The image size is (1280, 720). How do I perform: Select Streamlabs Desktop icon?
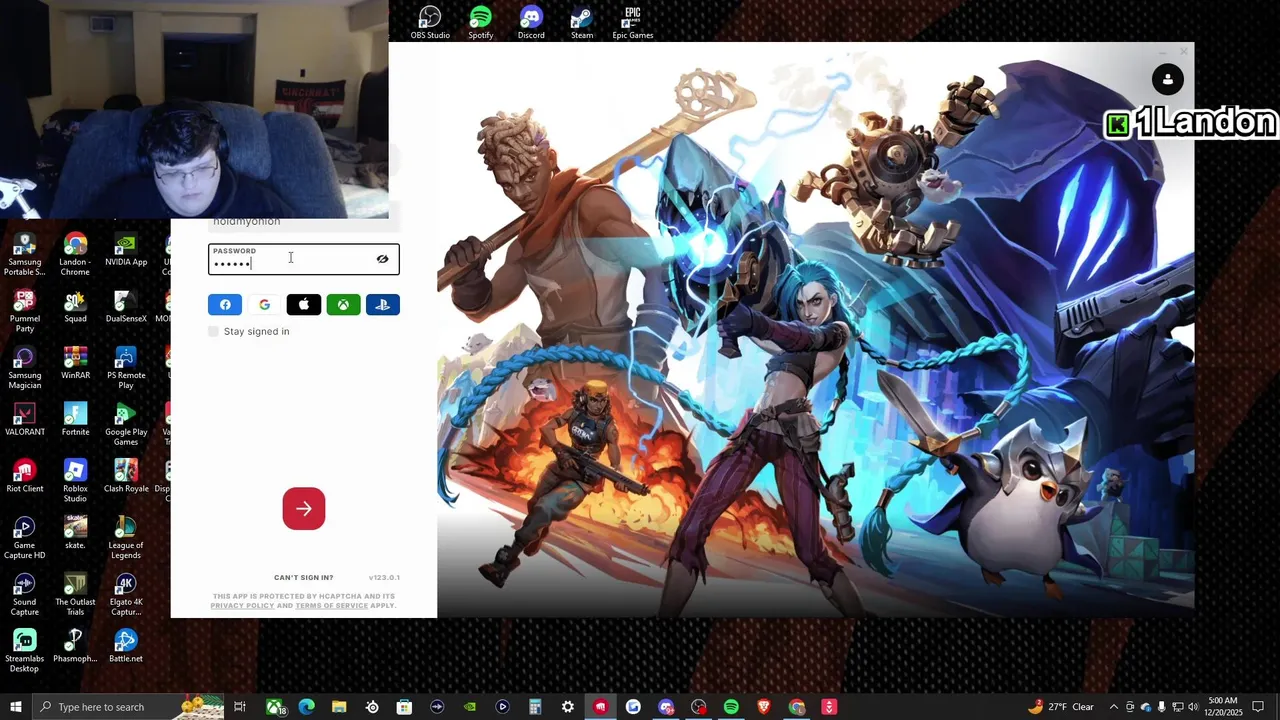coord(25,652)
